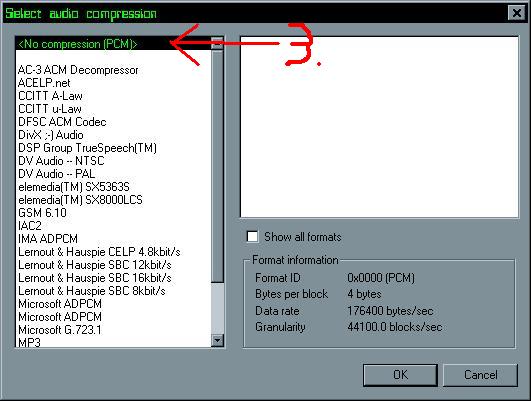Select Lernout & Hauspie CELP 4.8kbit/s
Screen dimensions: 531x401
pos(99,252)
